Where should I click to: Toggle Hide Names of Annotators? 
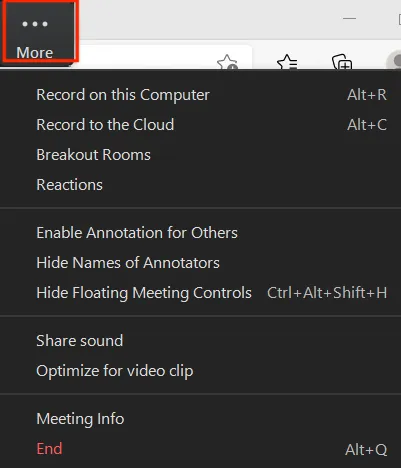tap(200, 263)
